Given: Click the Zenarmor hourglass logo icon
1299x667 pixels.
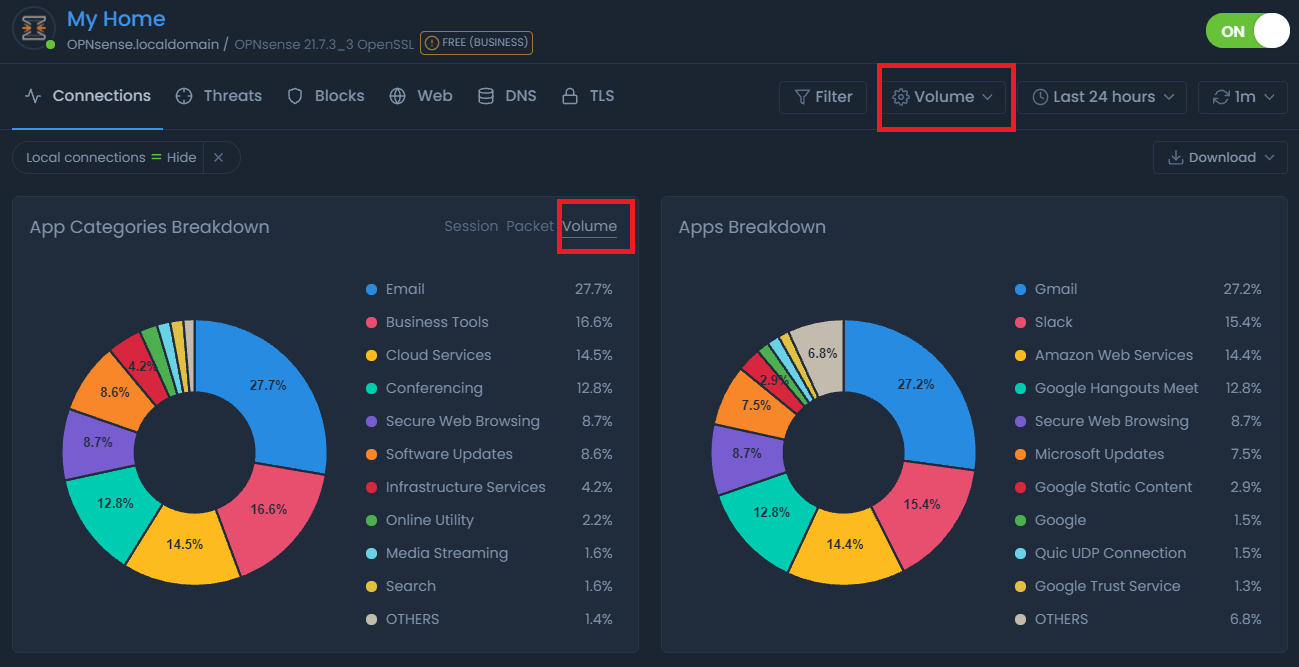Looking at the screenshot, I should (34, 27).
